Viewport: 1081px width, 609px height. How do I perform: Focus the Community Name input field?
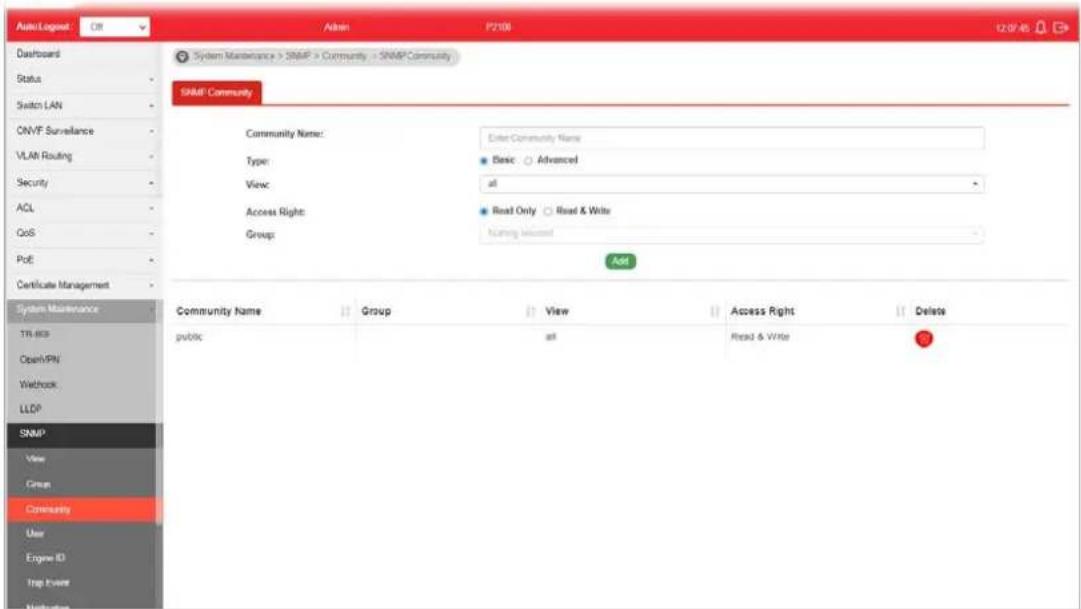click(731, 138)
